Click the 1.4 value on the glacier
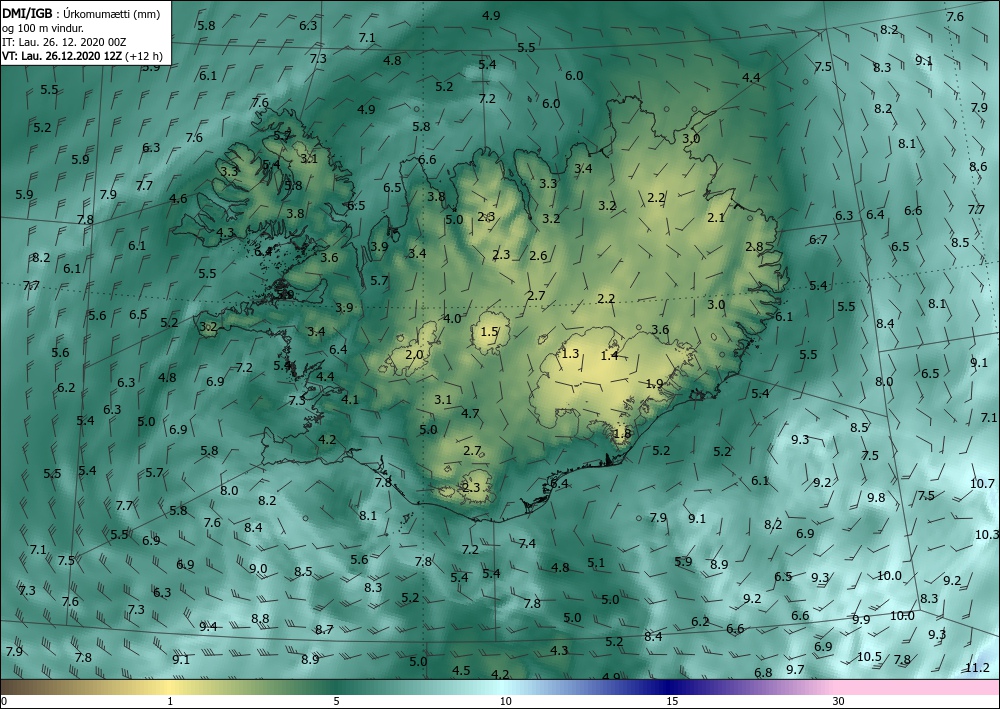This screenshot has height=709, width=1000. 610,356
